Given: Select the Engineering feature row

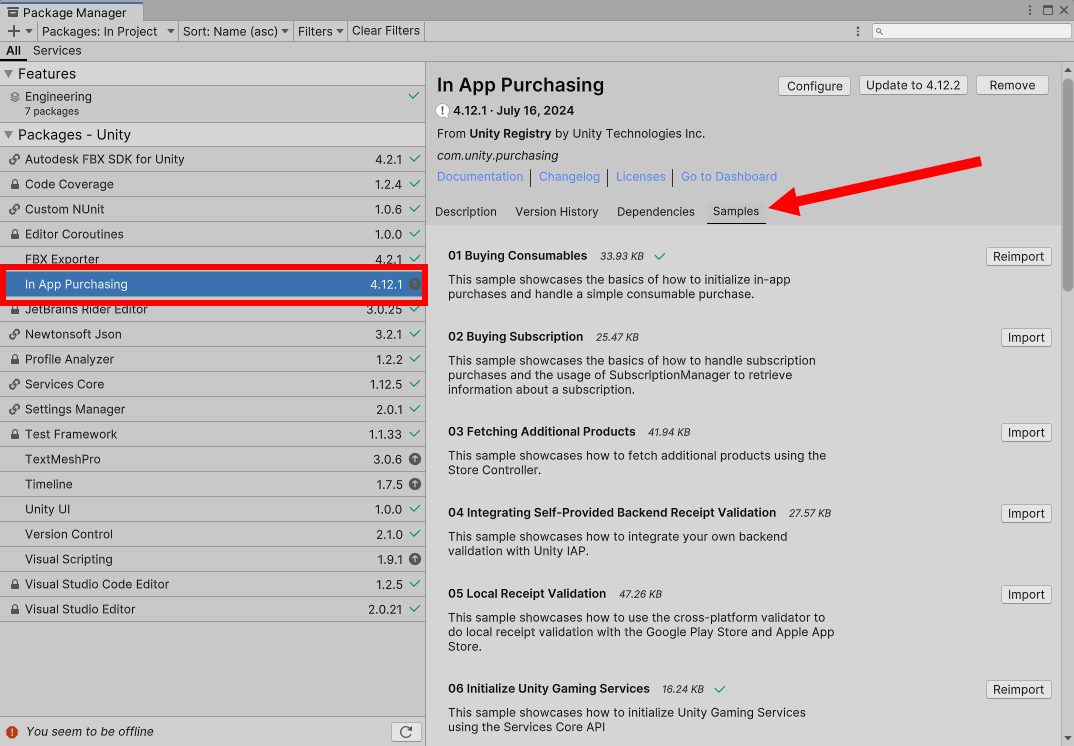Looking at the screenshot, I should (x=212, y=103).
